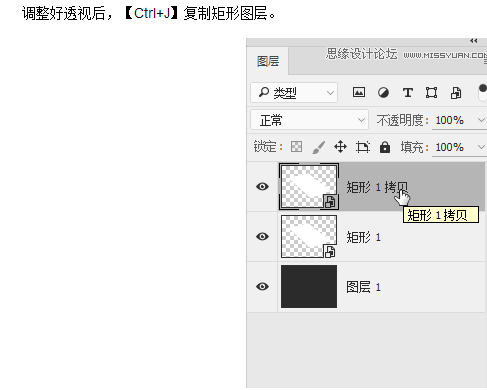Image resolution: width=487 pixels, height=390 pixels.
Task: Select the dark 图层 1 thumbnail
Action: pyautogui.click(x=309, y=286)
